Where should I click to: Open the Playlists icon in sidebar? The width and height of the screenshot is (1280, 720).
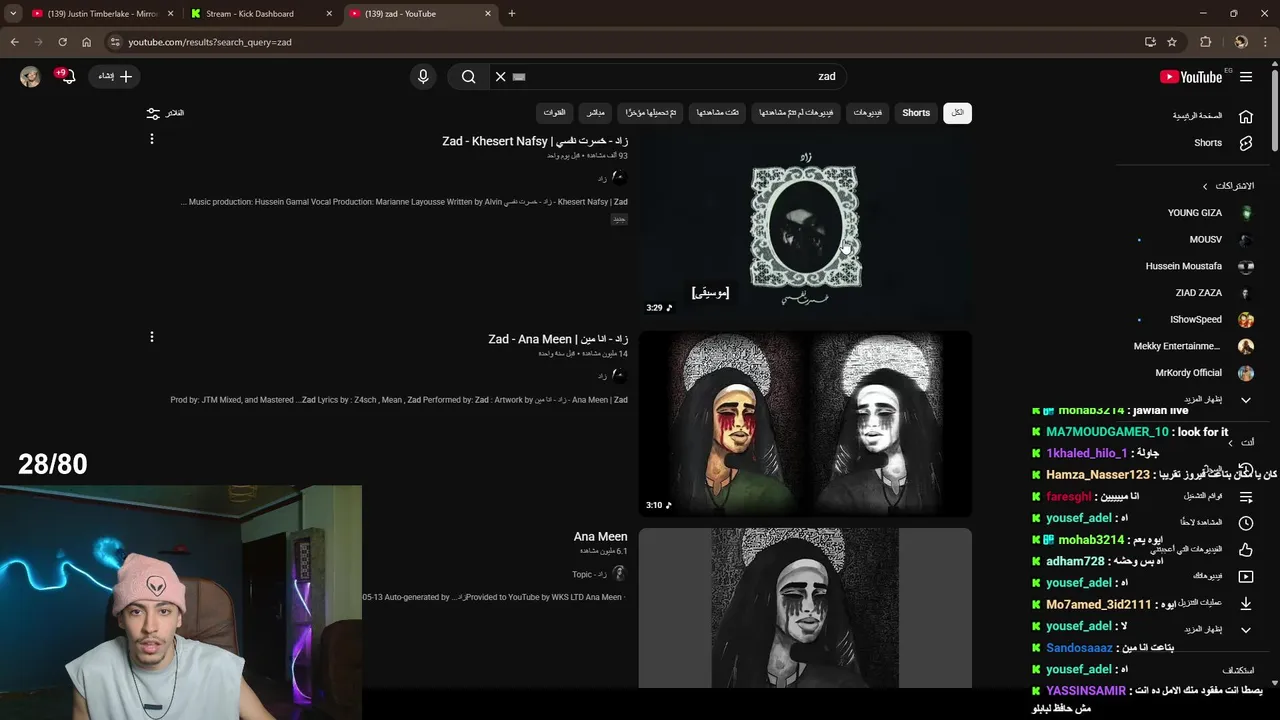click(x=1246, y=496)
